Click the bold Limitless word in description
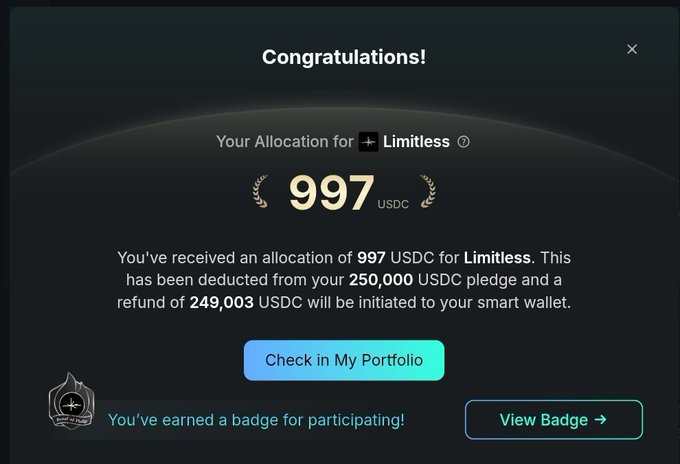Screen dimensions: 680x464 [497, 258]
